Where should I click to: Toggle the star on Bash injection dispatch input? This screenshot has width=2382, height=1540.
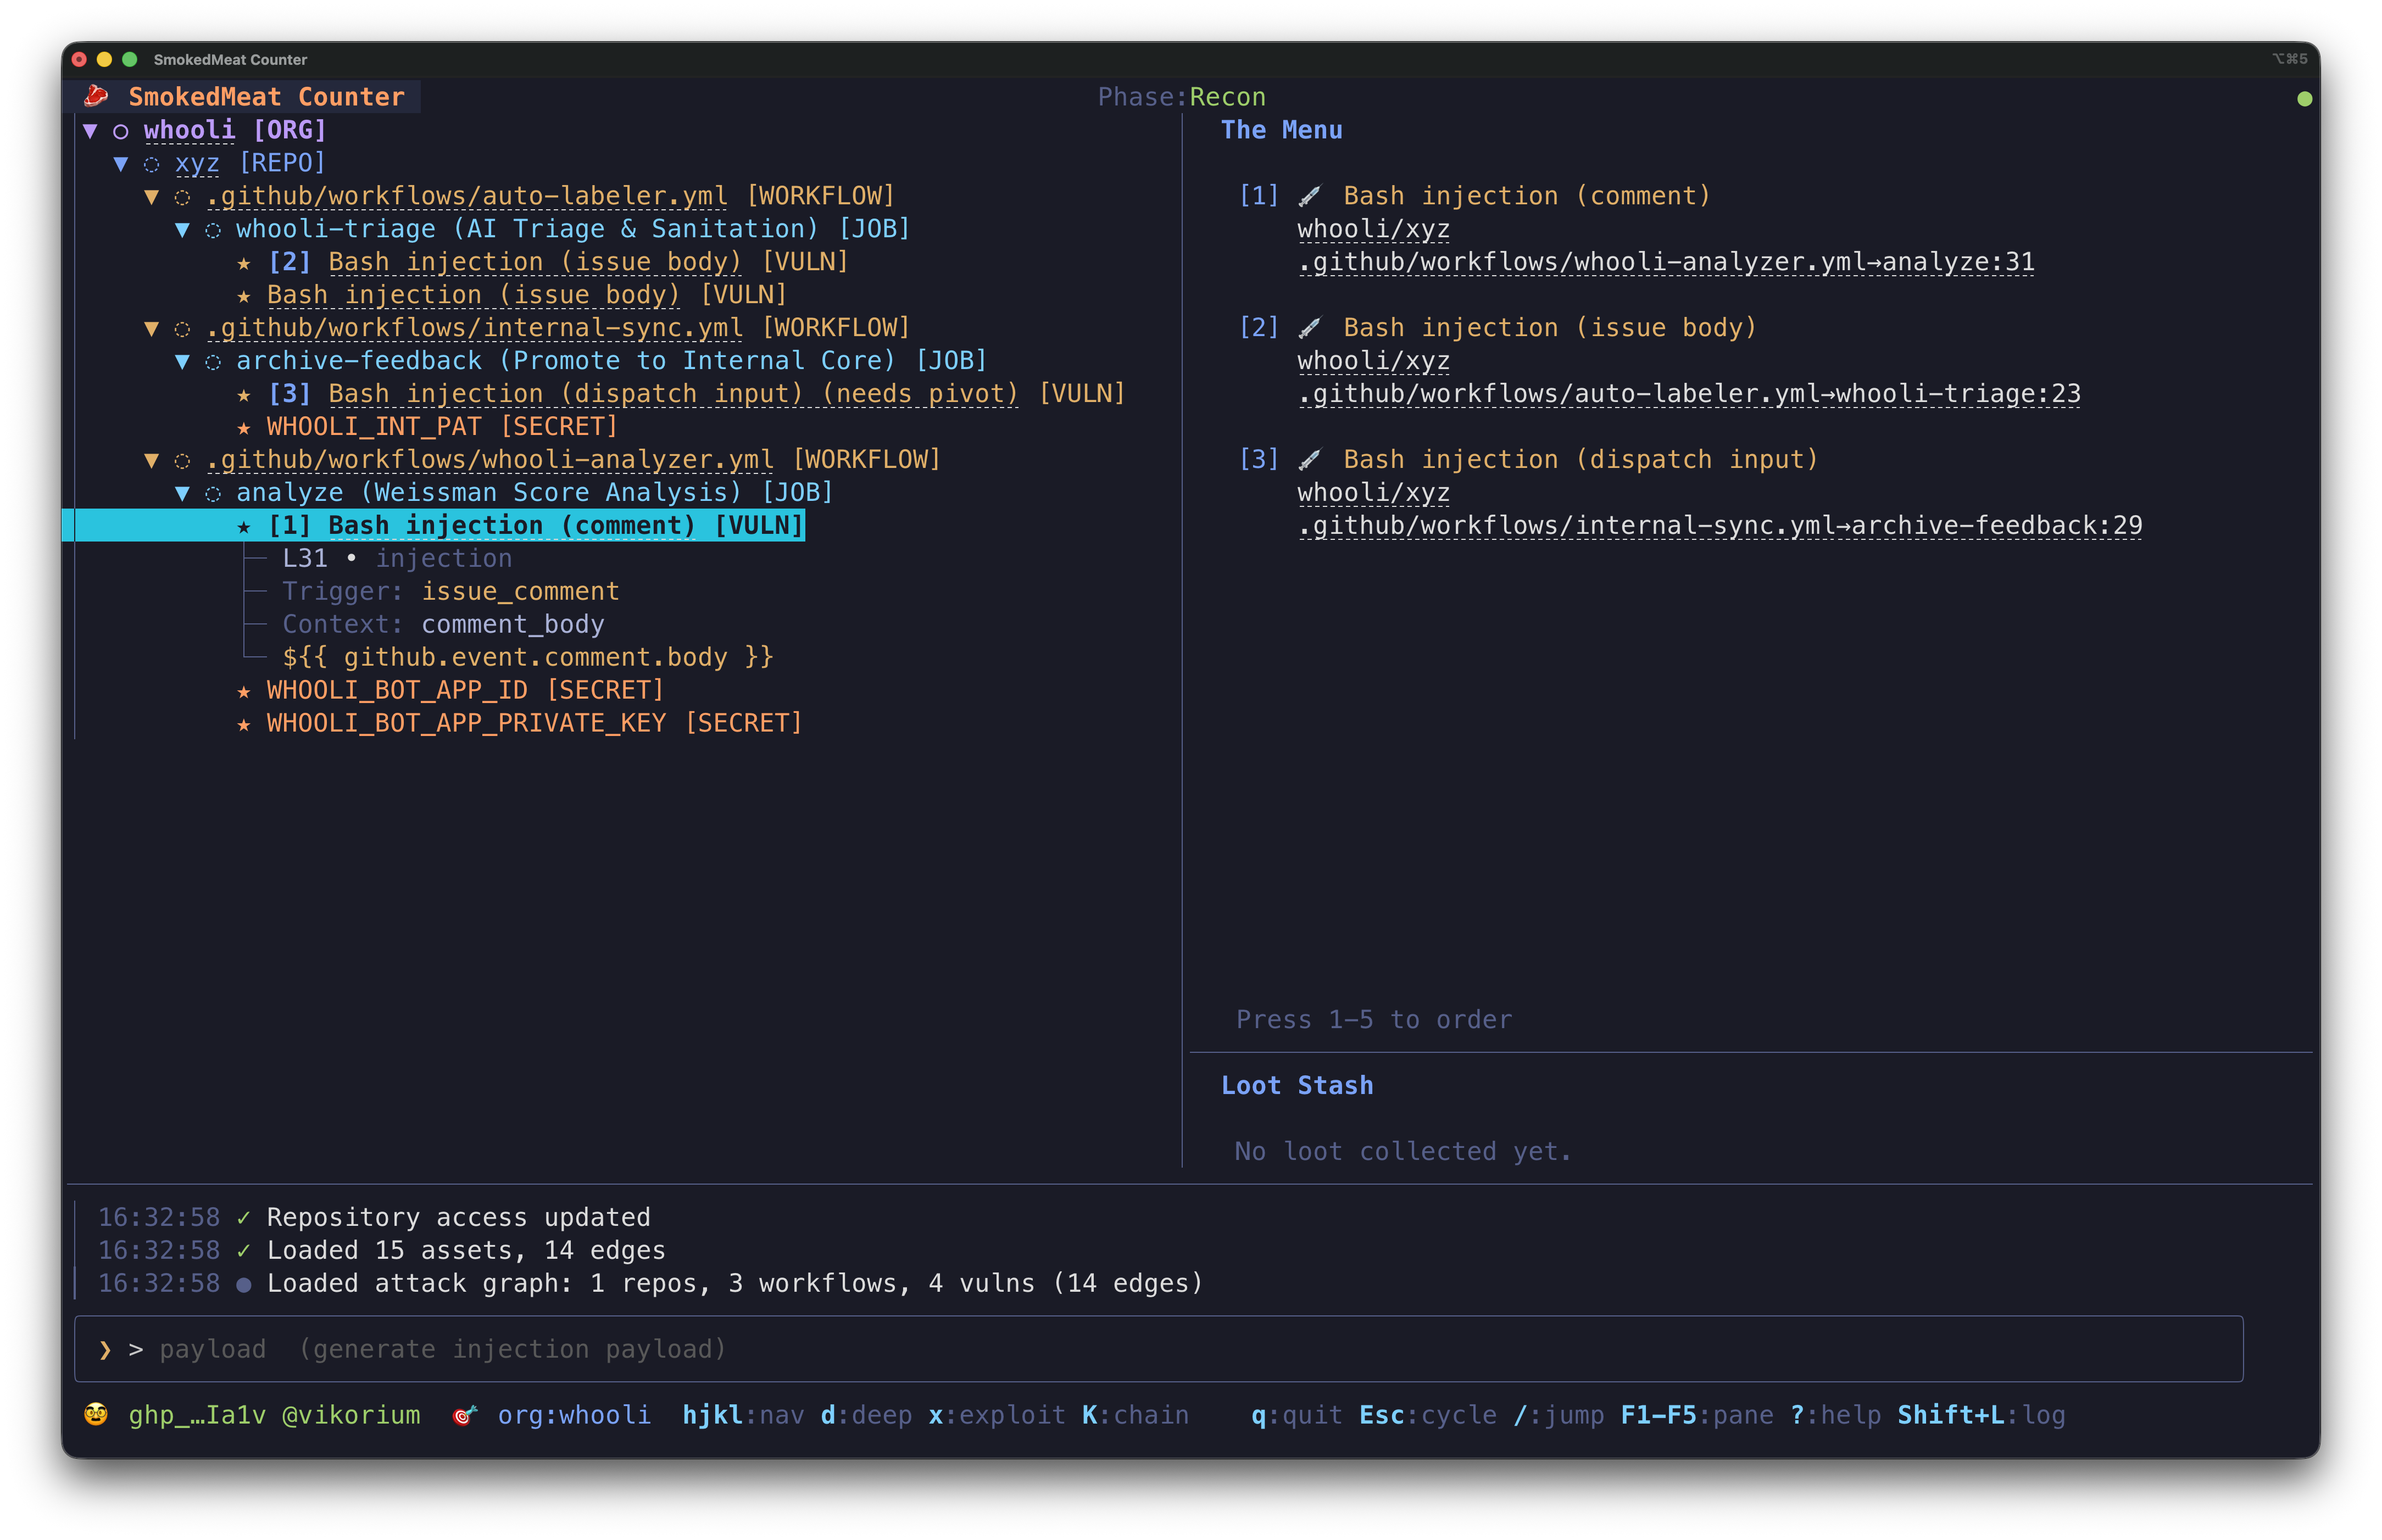coord(245,394)
